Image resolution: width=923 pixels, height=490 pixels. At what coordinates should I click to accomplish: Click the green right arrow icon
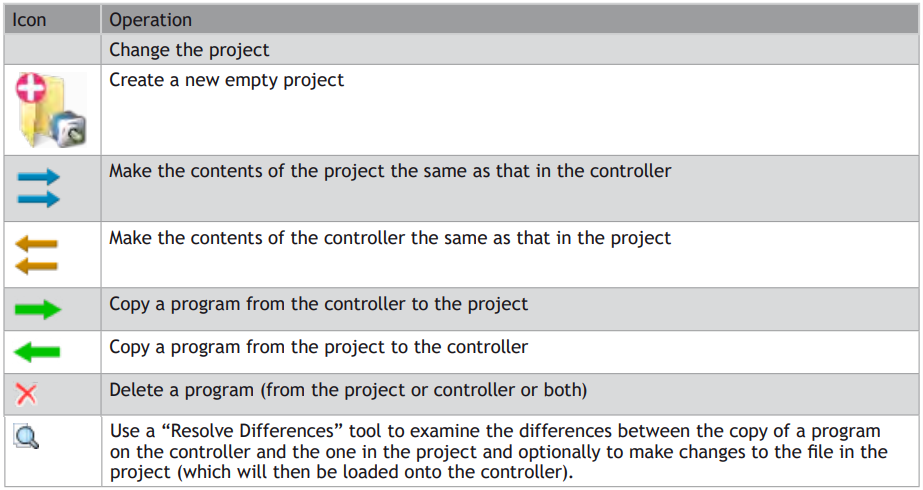pyautogui.click(x=38, y=309)
